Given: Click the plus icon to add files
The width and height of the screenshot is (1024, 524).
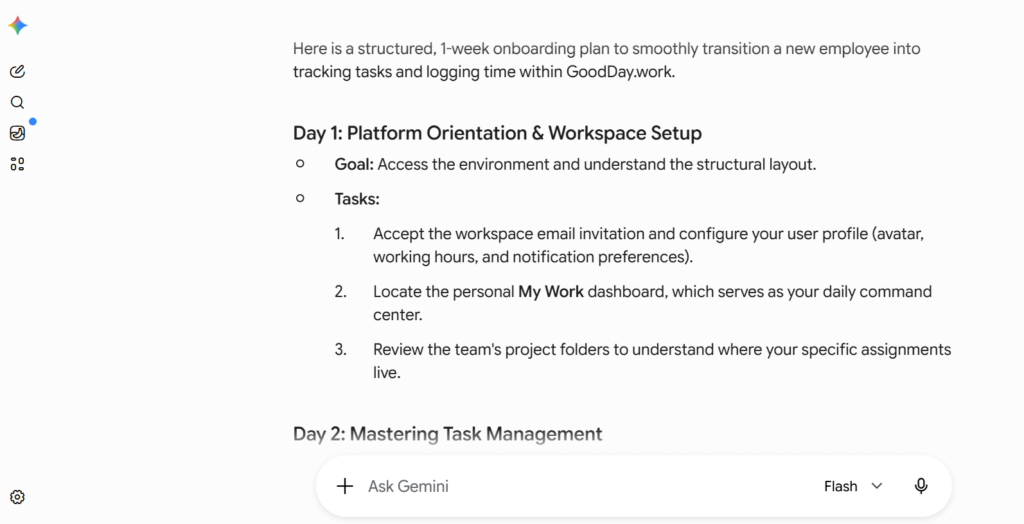Looking at the screenshot, I should 345,486.
